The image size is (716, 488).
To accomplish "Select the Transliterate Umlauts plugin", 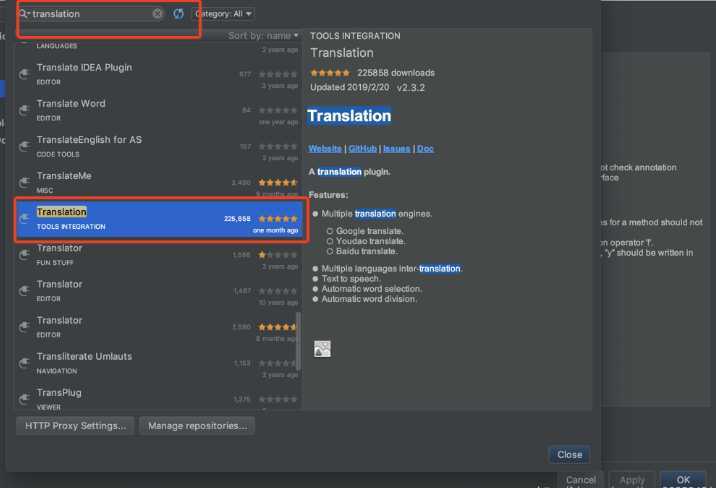I will coord(158,363).
